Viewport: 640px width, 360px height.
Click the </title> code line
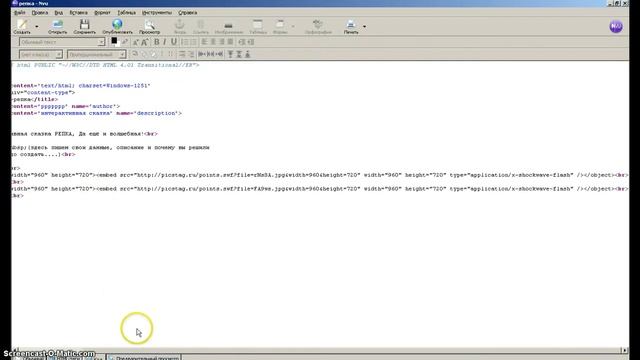pyautogui.click(x=35, y=99)
